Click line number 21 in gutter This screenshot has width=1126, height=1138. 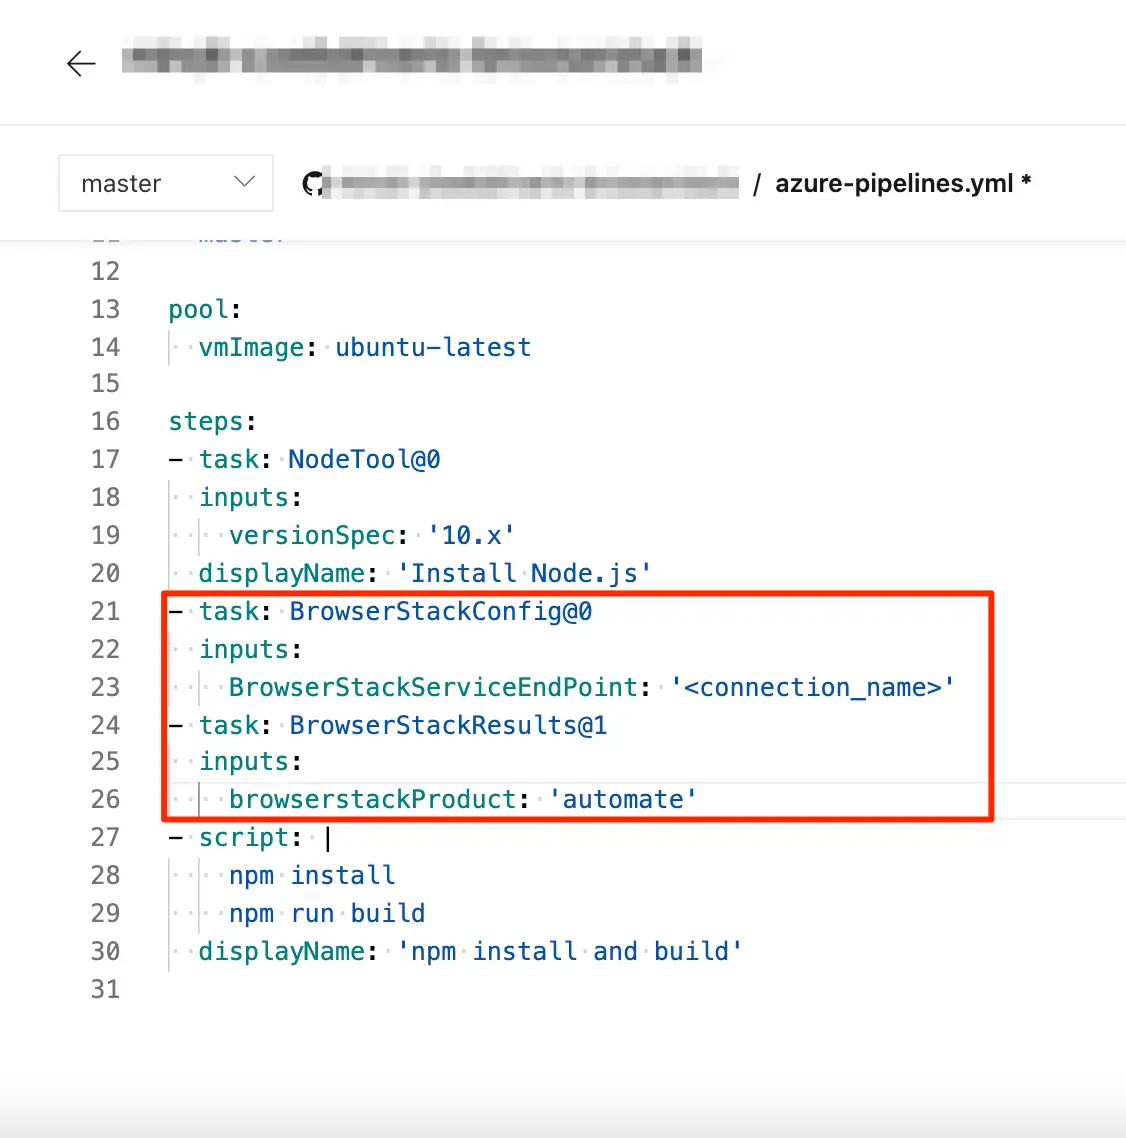click(105, 611)
